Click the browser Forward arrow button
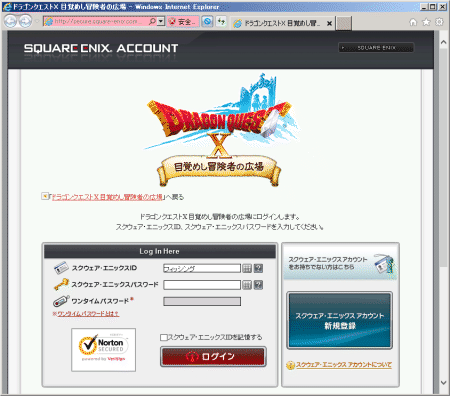The width and height of the screenshot is (450, 396). 25,21
